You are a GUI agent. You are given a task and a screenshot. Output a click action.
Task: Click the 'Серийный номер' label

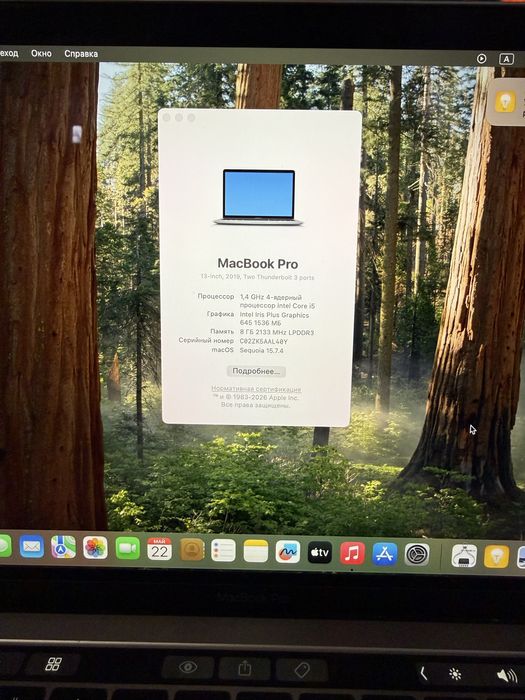[x=206, y=340]
